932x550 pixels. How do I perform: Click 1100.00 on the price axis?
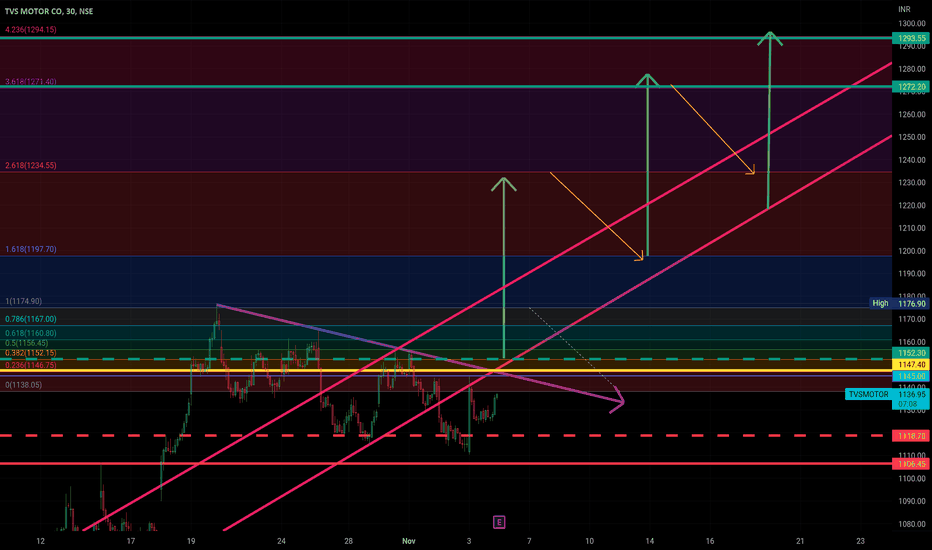coord(912,479)
